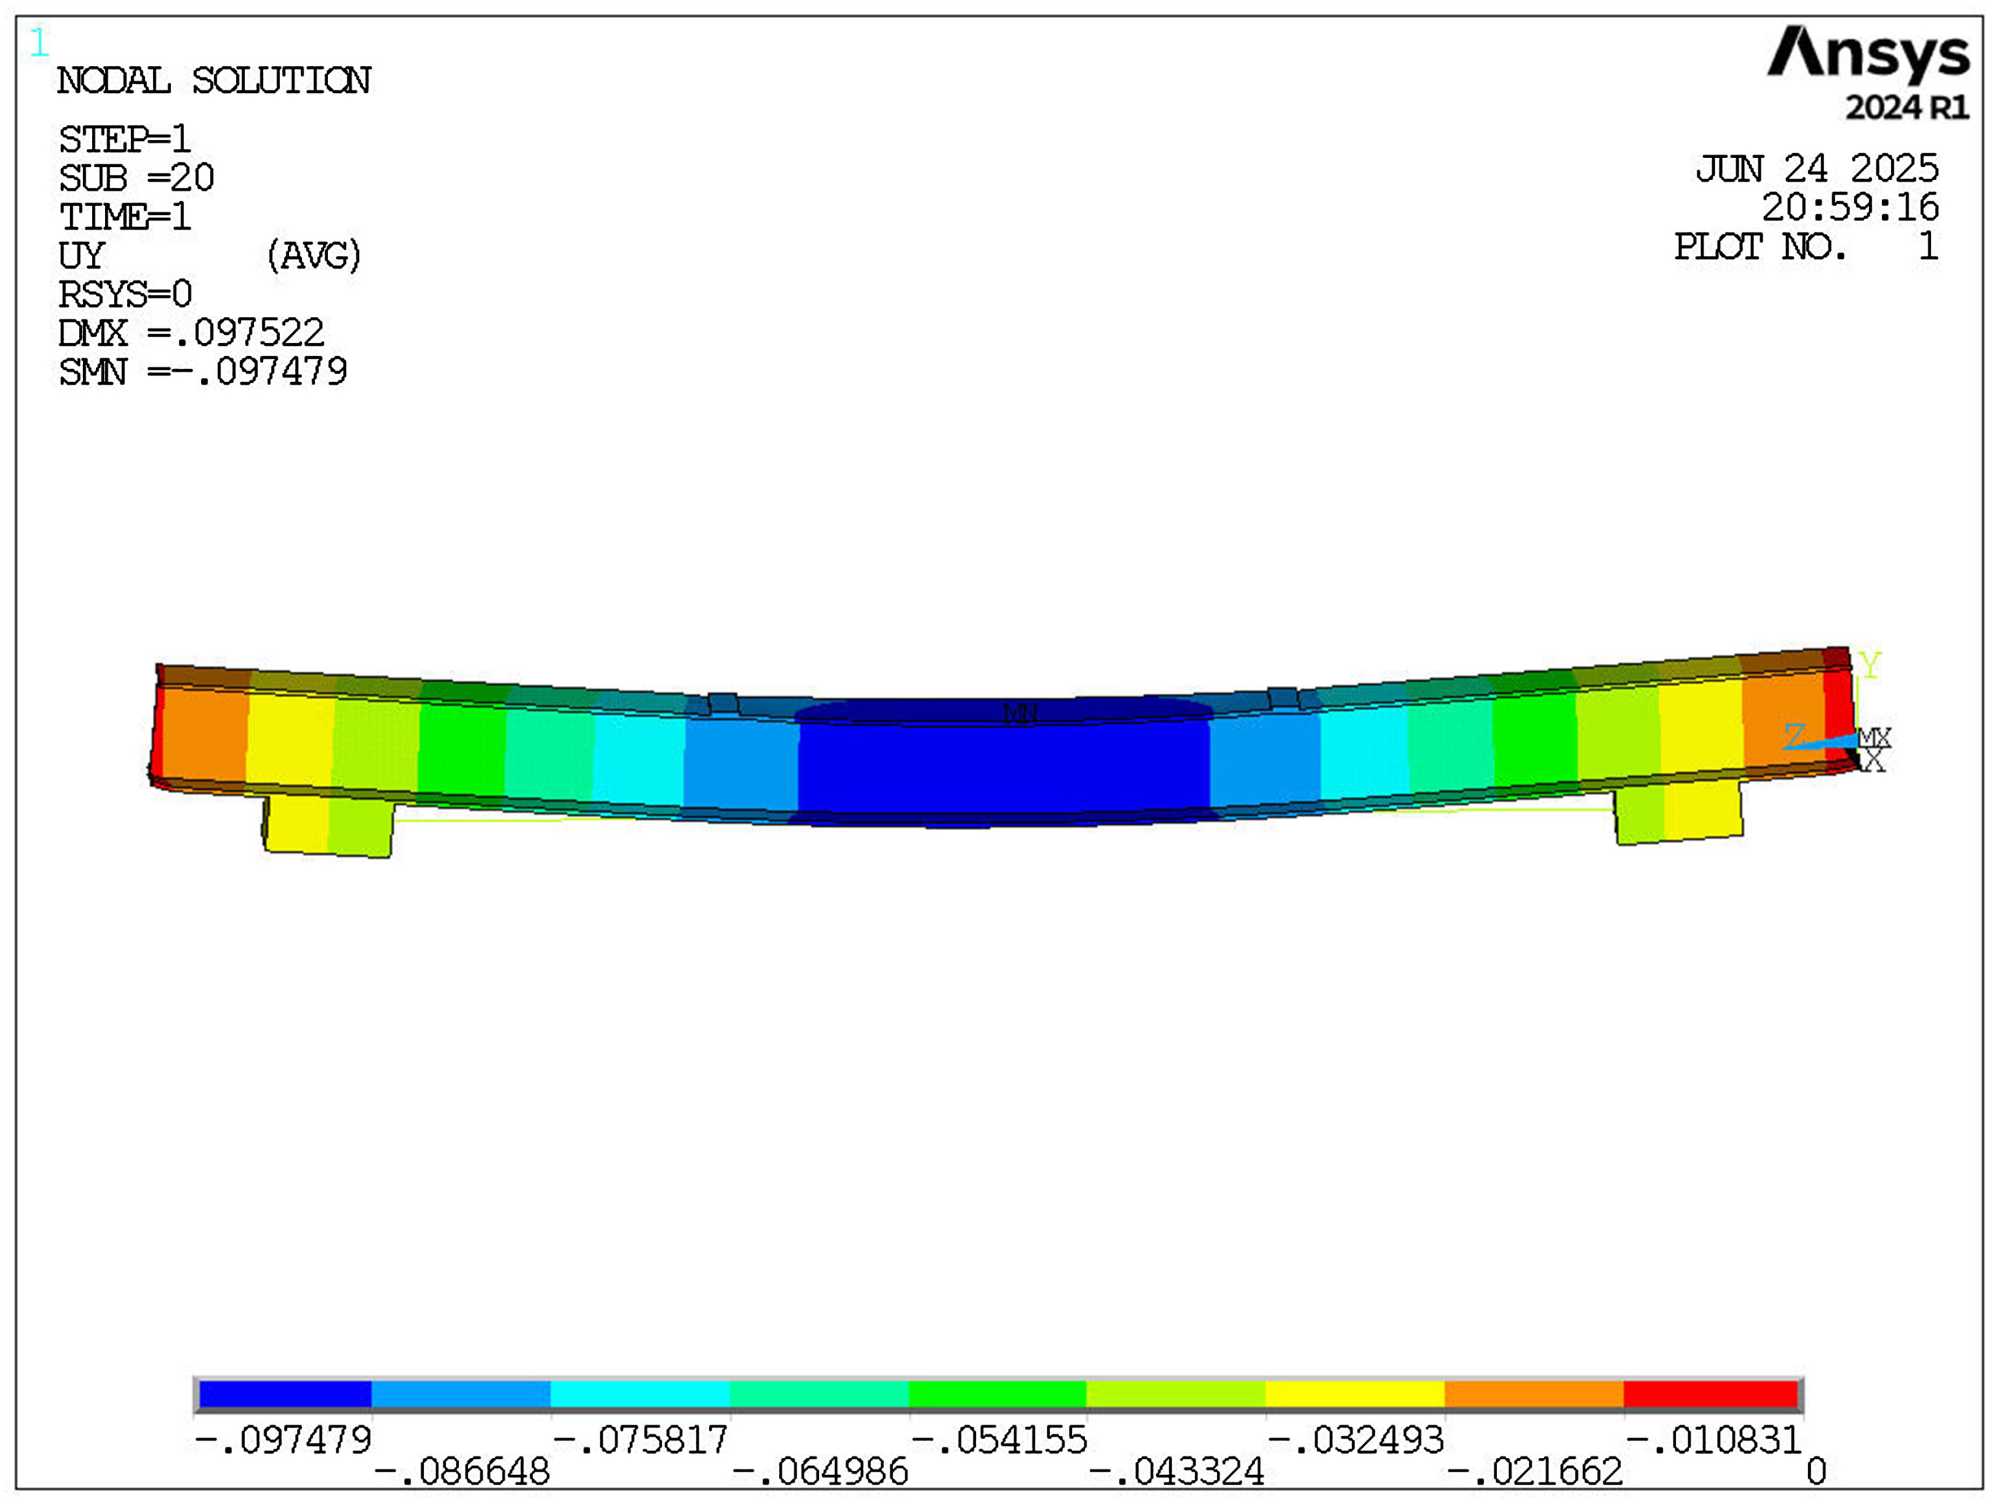Click the MX maximum marker label
Image resolution: width=2000 pixels, height=1506 pixels.
pyautogui.click(x=1875, y=738)
